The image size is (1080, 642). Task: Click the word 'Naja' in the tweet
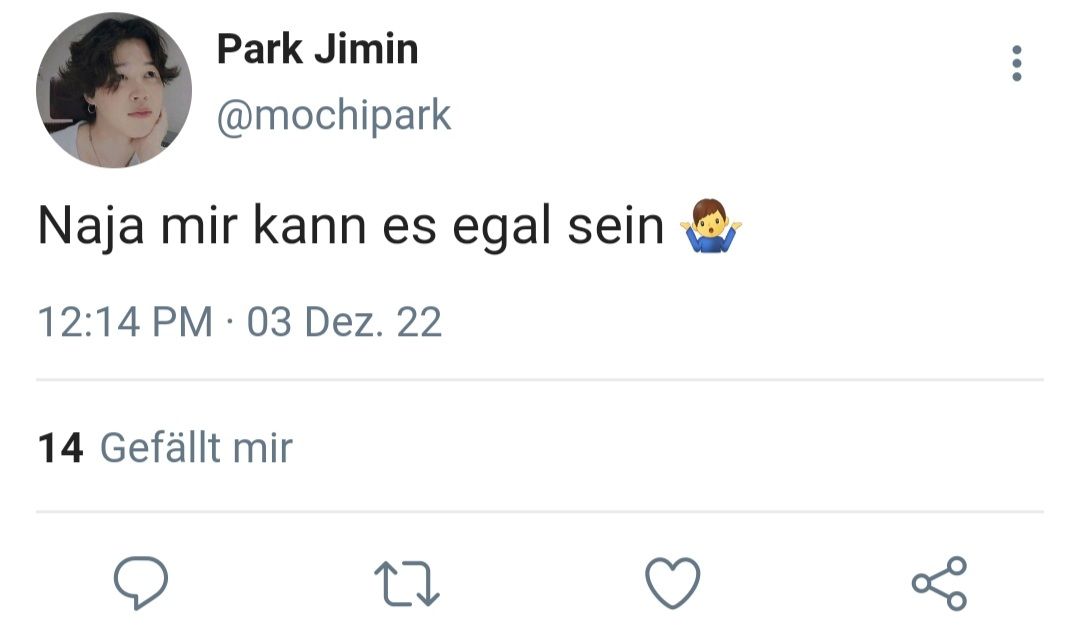91,226
